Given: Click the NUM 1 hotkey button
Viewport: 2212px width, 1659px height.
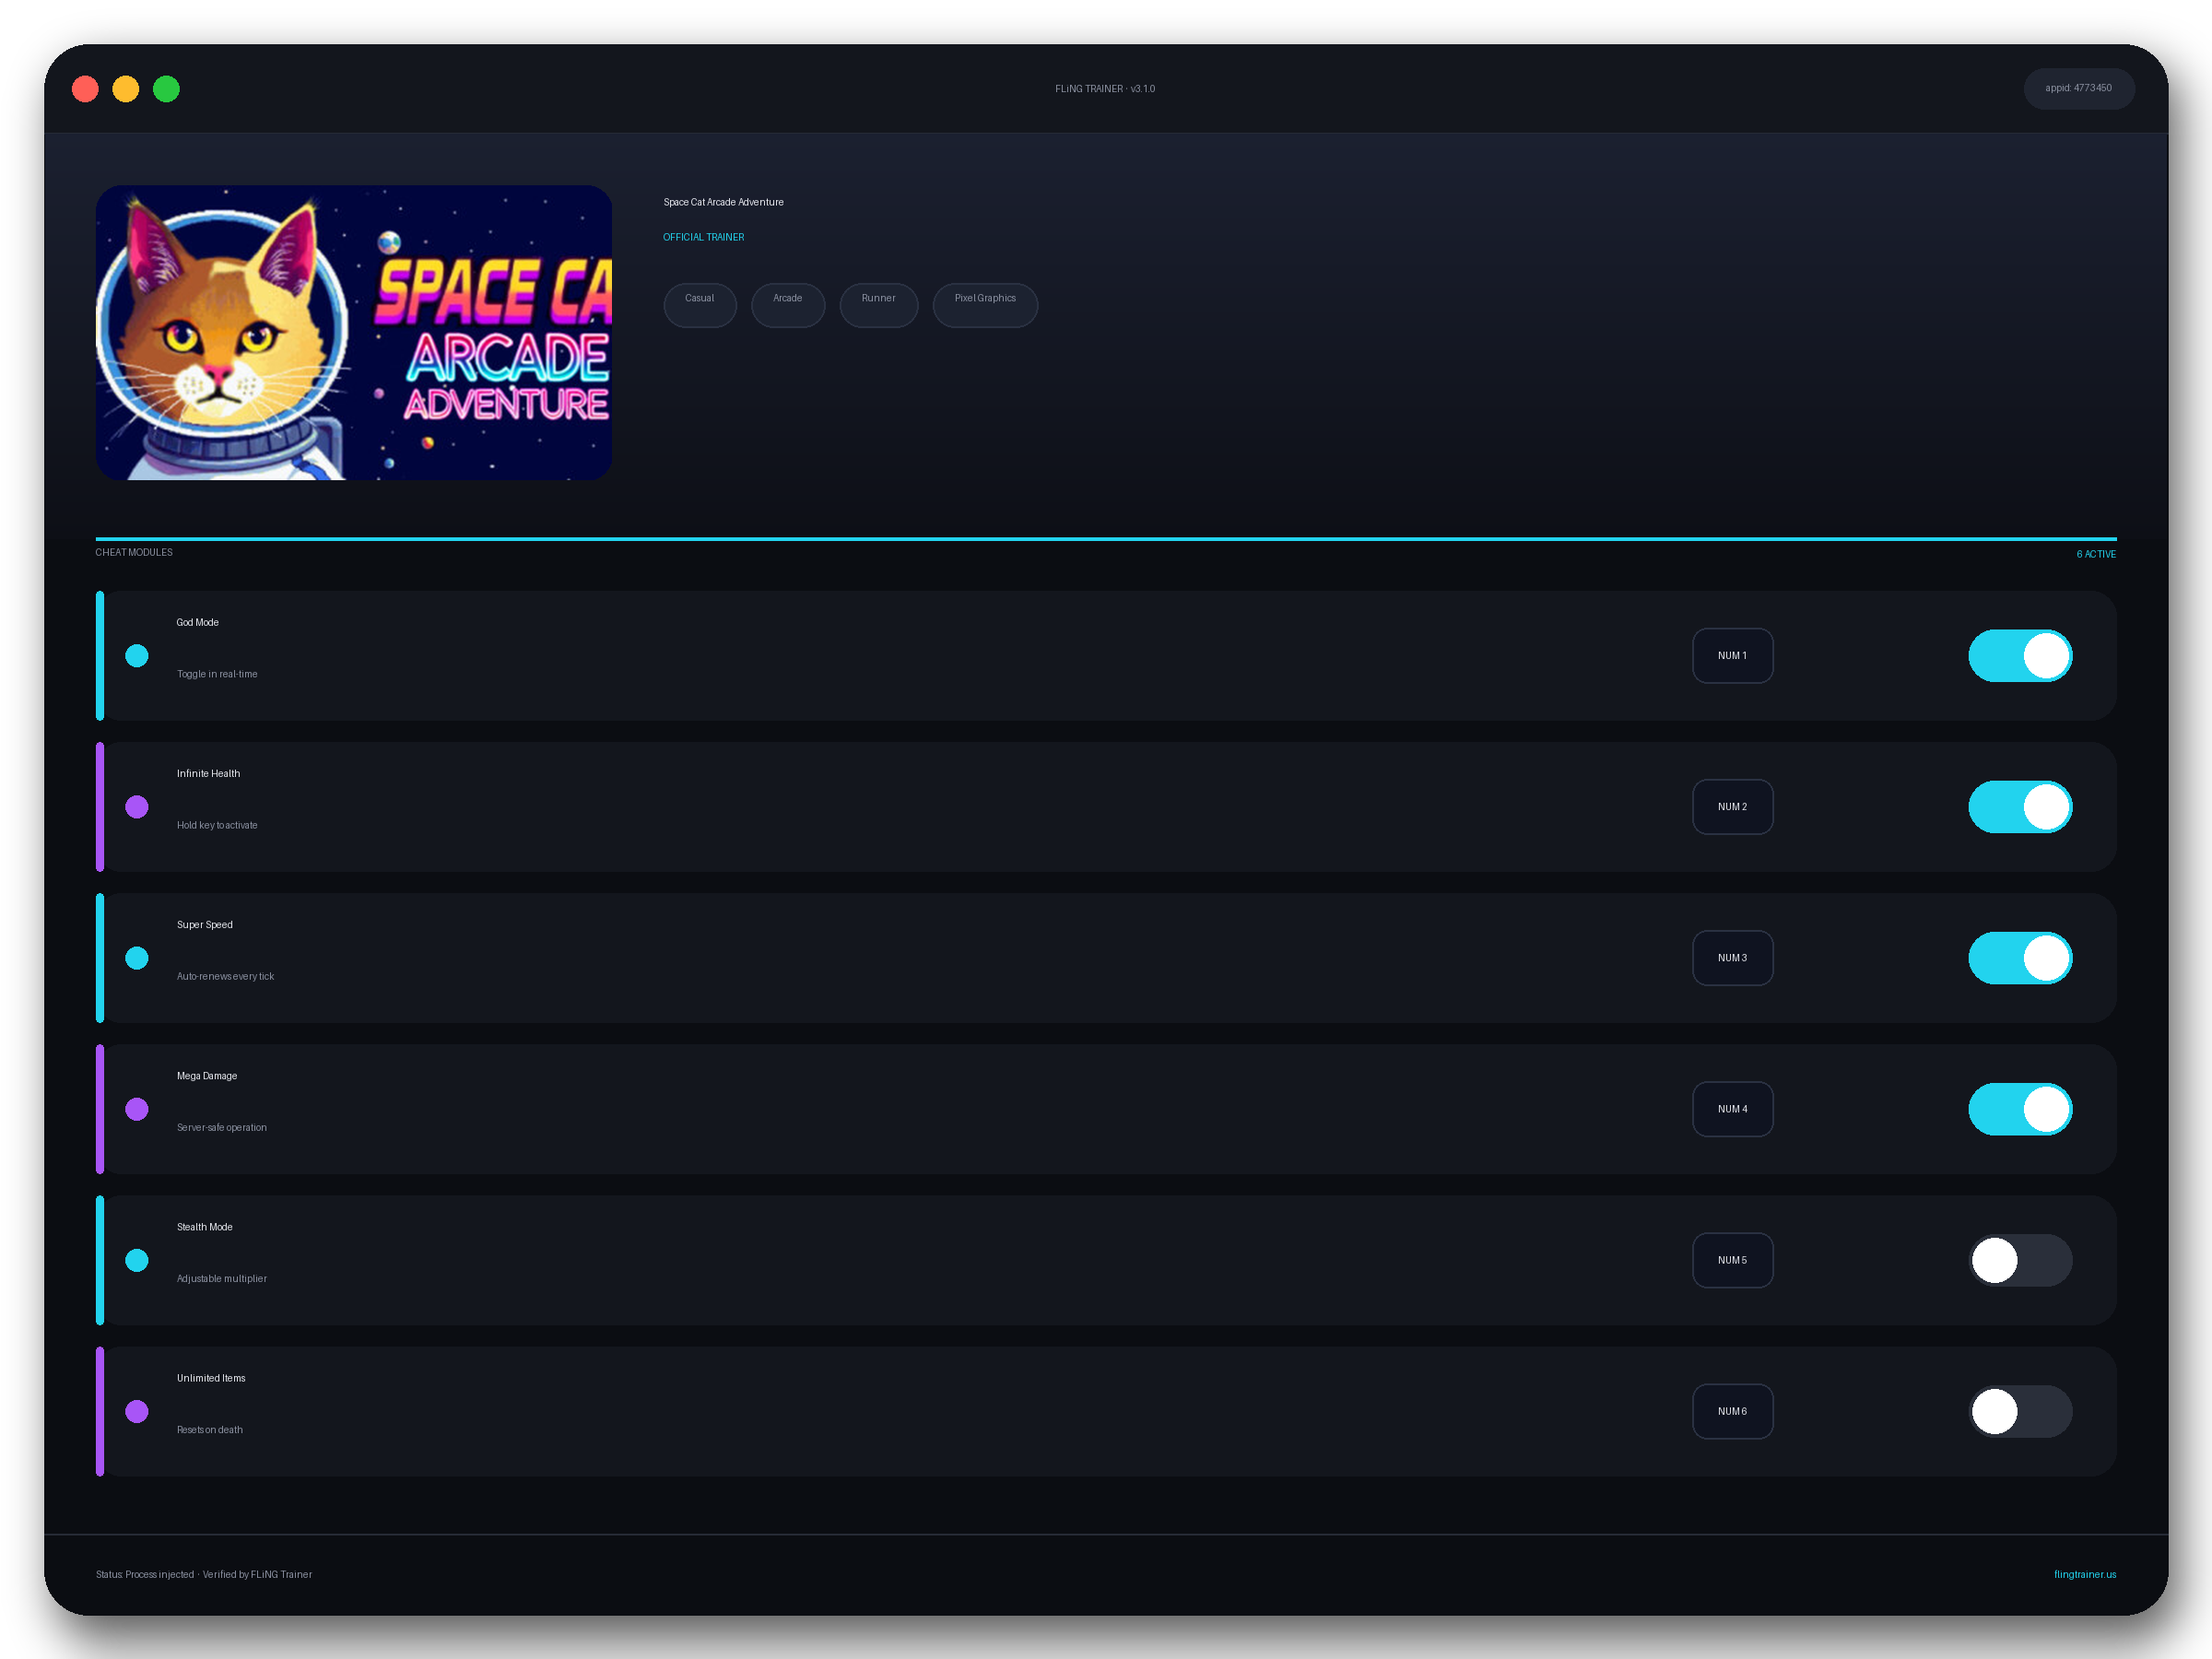Looking at the screenshot, I should click(x=1732, y=656).
